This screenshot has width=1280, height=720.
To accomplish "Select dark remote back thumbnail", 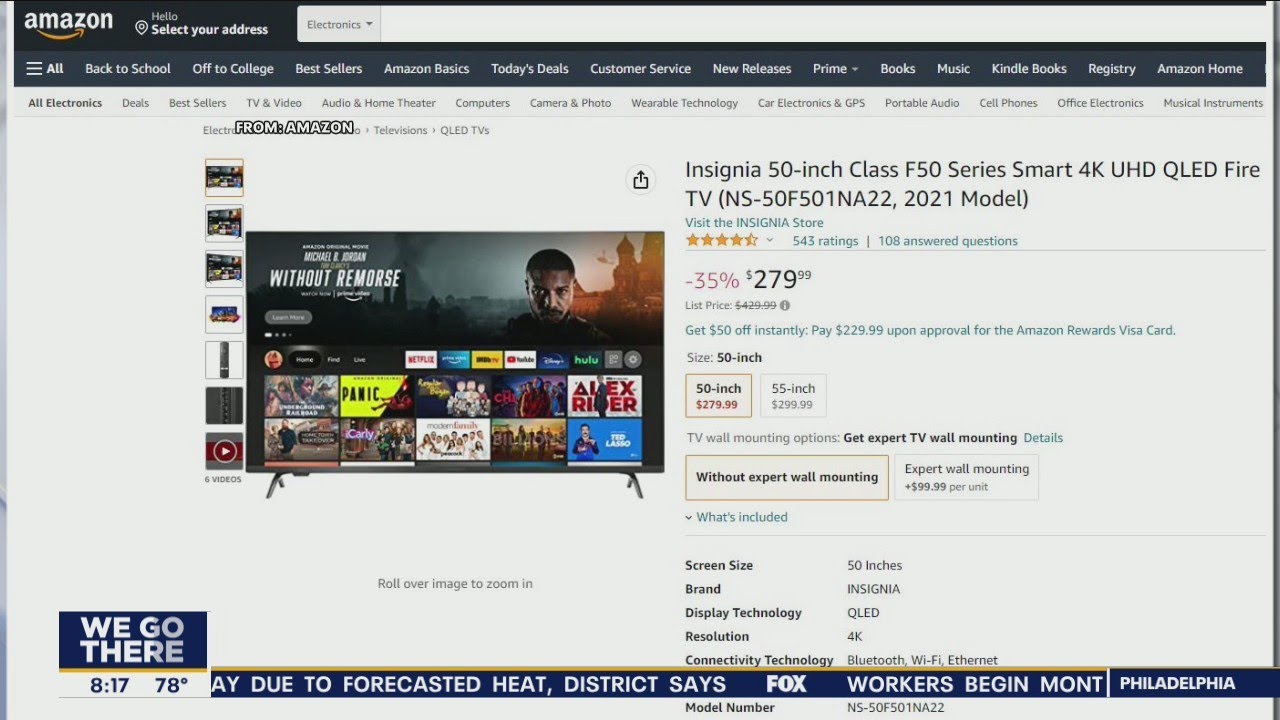I will pyautogui.click(x=224, y=405).
